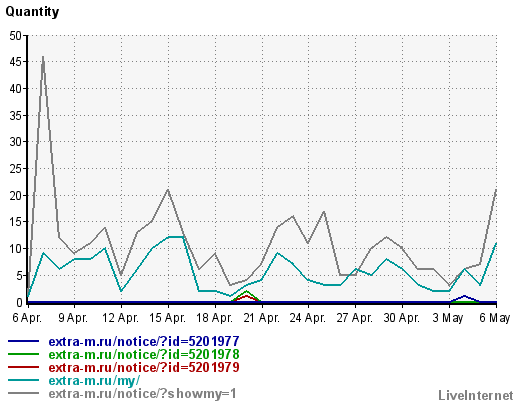Click the small blue peak near 4 May
Screen dimensions: 520x405
pos(464,296)
